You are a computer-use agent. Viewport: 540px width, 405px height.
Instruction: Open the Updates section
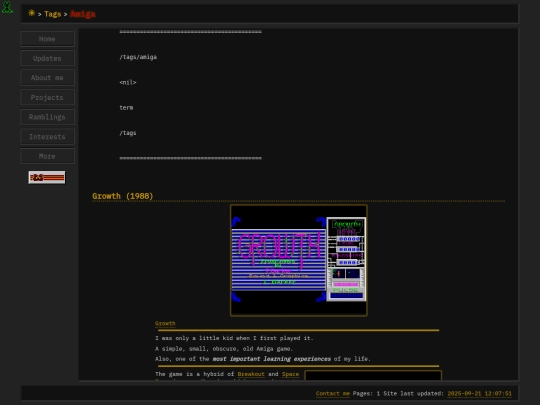pos(47,58)
